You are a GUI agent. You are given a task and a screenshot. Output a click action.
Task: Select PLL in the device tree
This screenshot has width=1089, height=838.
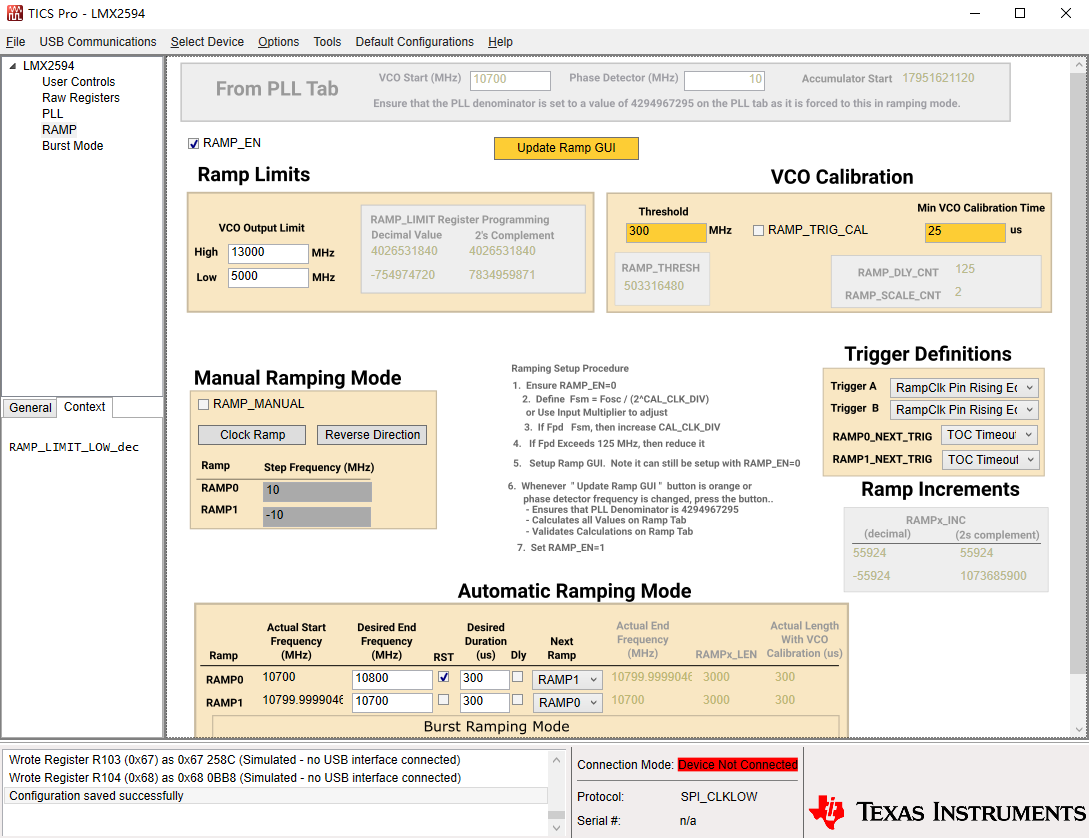[x=53, y=114]
